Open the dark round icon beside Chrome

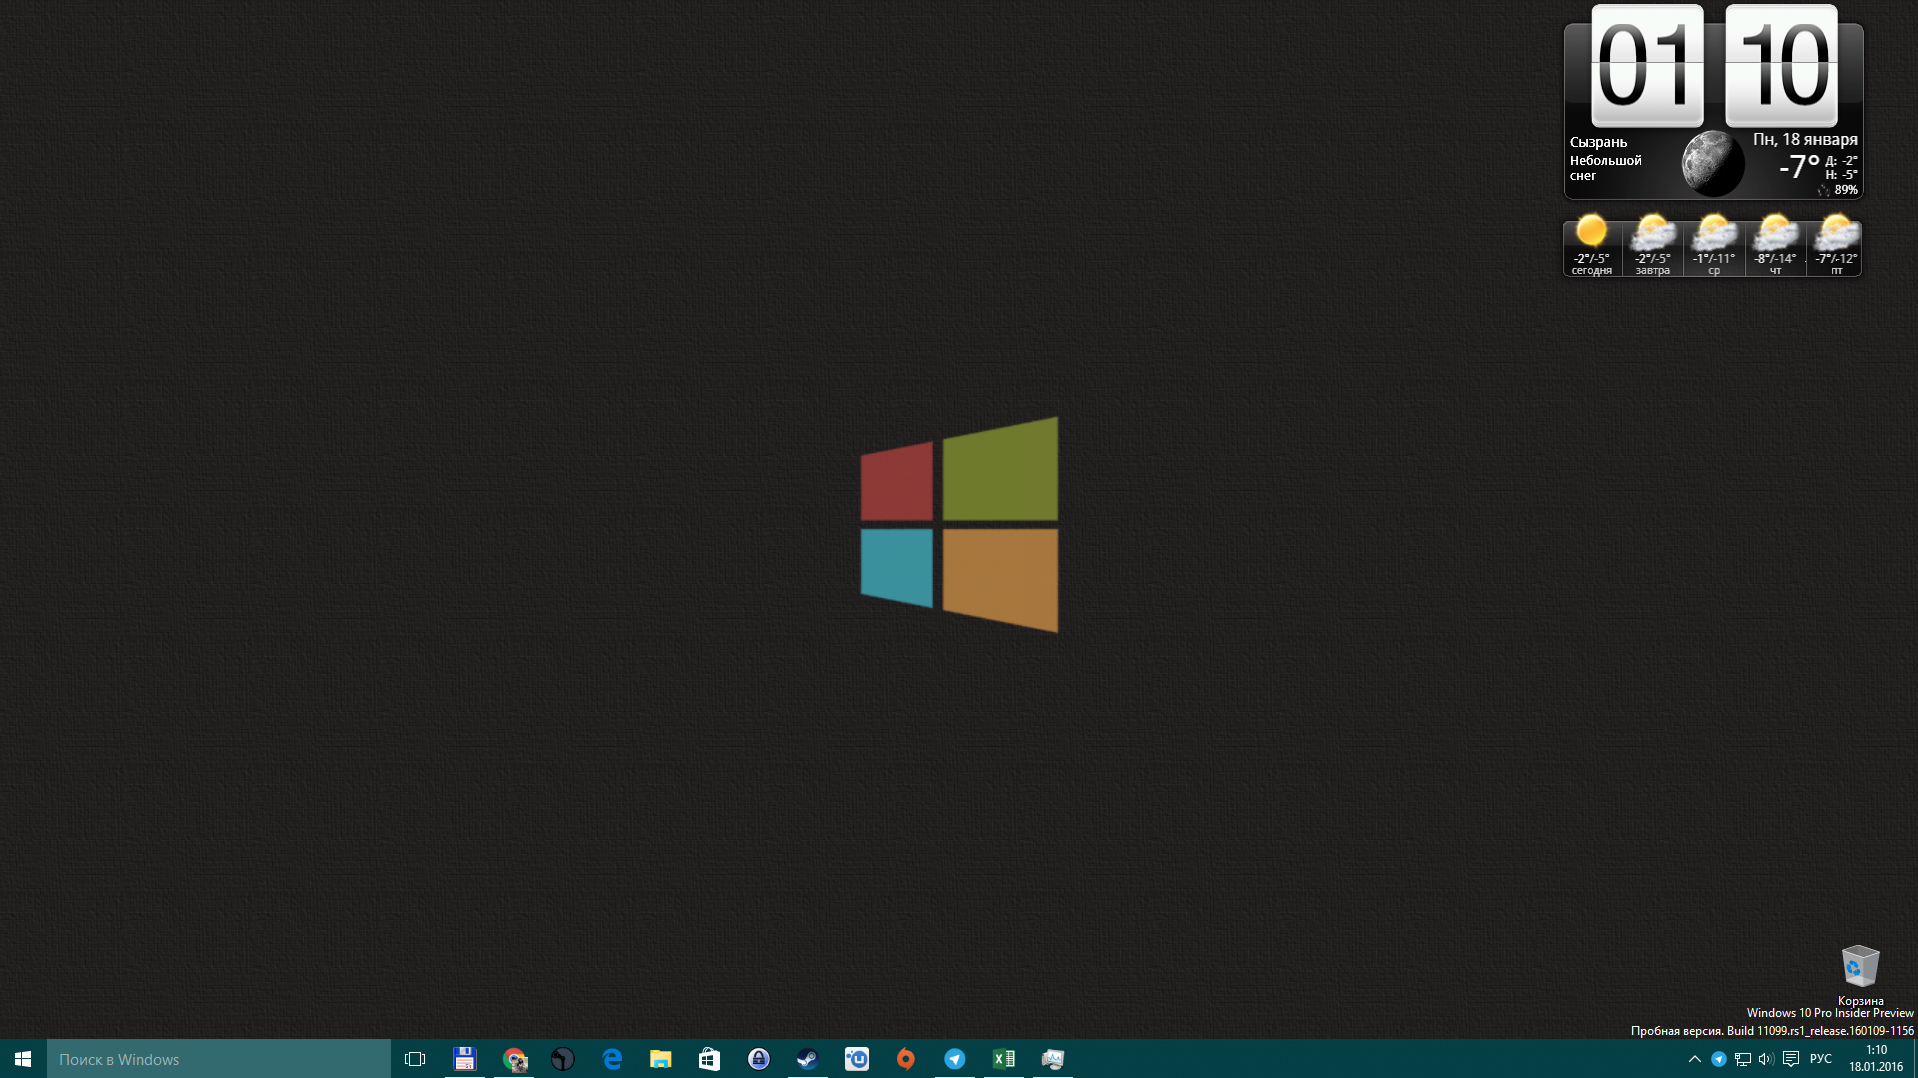click(x=563, y=1059)
